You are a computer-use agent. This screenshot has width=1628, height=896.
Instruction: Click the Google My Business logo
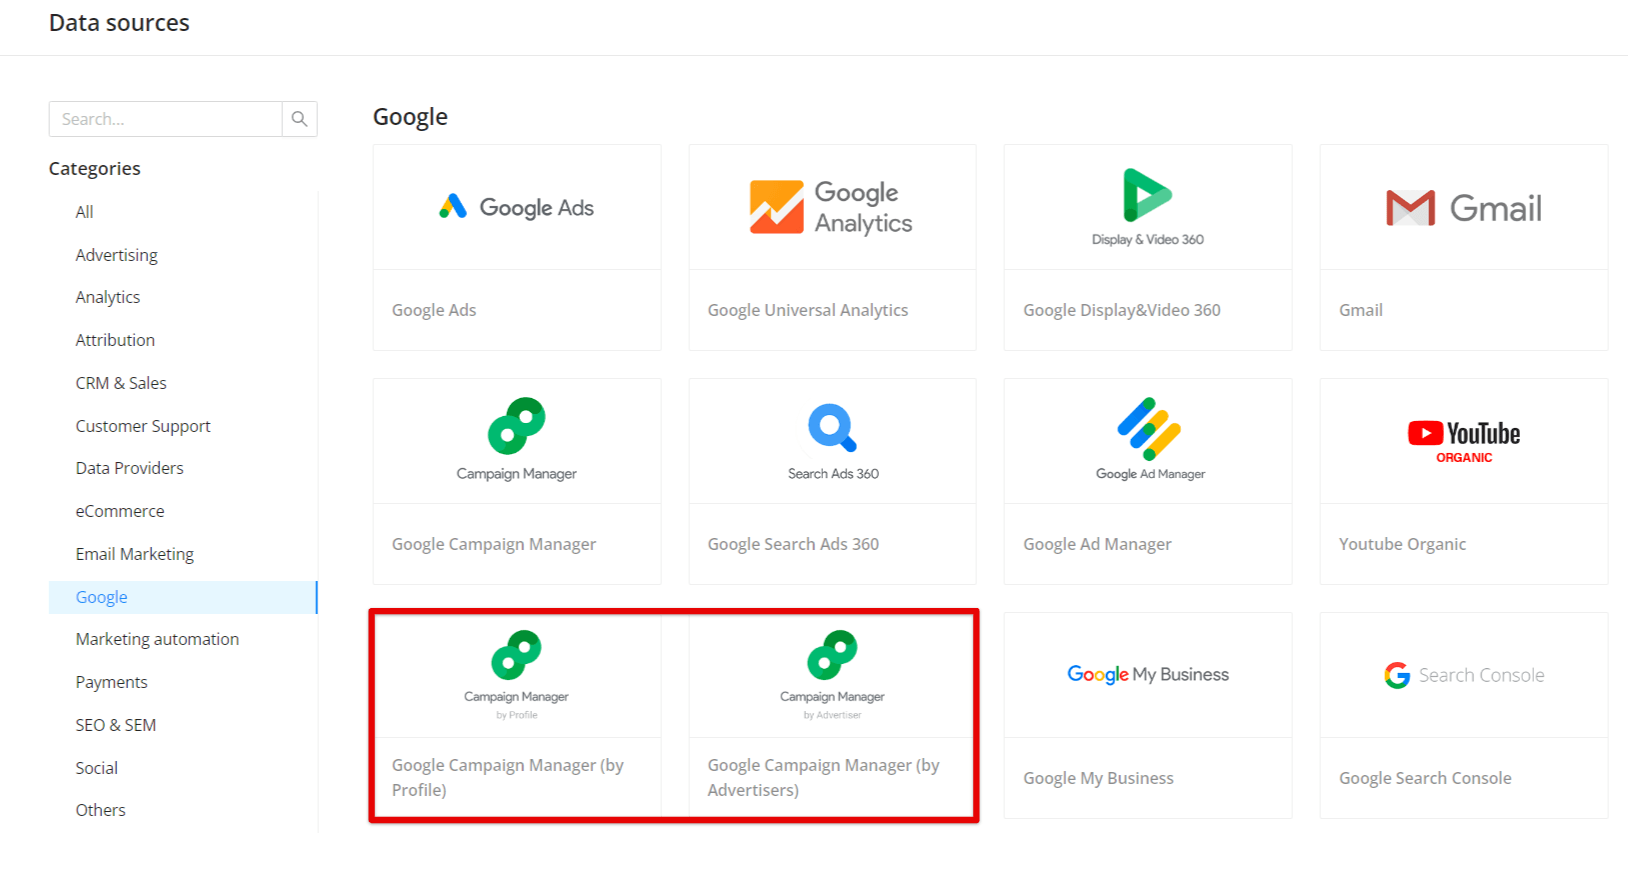click(1148, 674)
